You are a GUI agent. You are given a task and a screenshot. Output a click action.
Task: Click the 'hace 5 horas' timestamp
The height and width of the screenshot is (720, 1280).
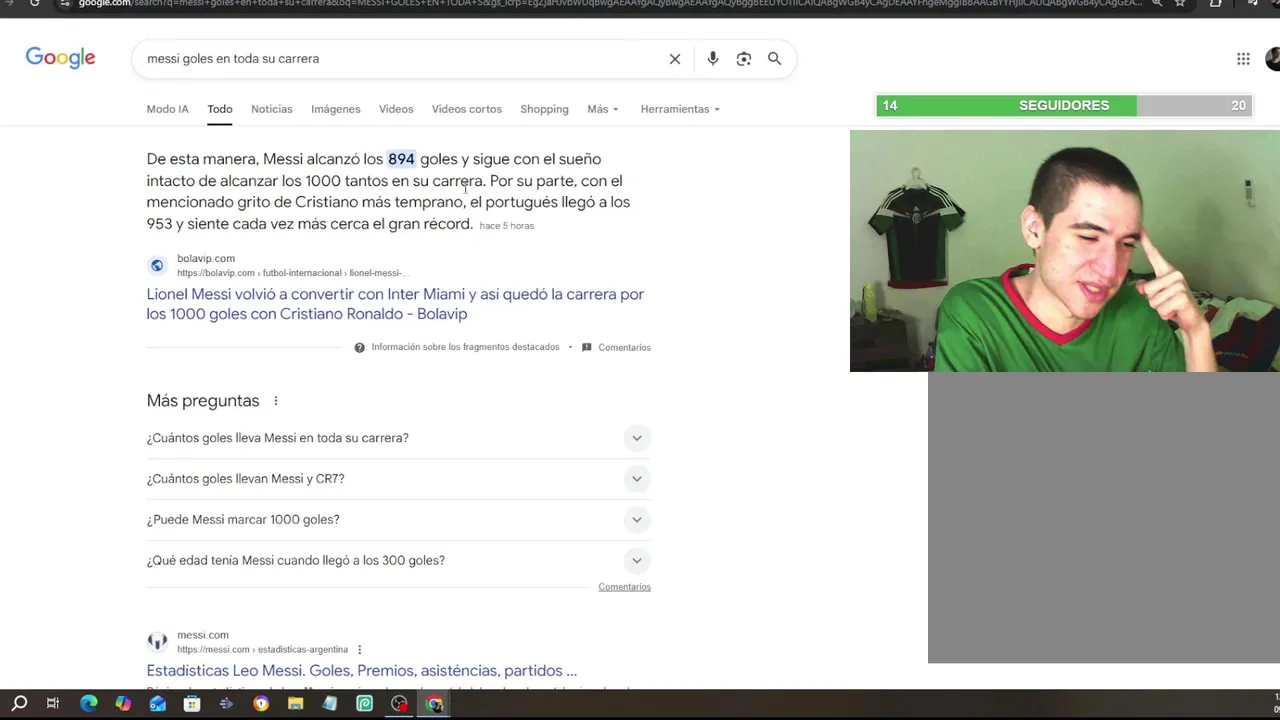(507, 226)
